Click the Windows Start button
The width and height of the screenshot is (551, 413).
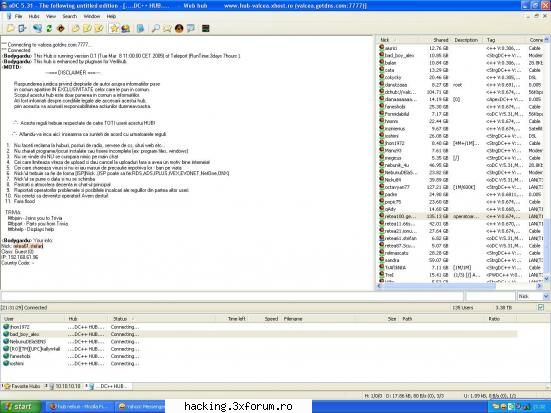20,406
